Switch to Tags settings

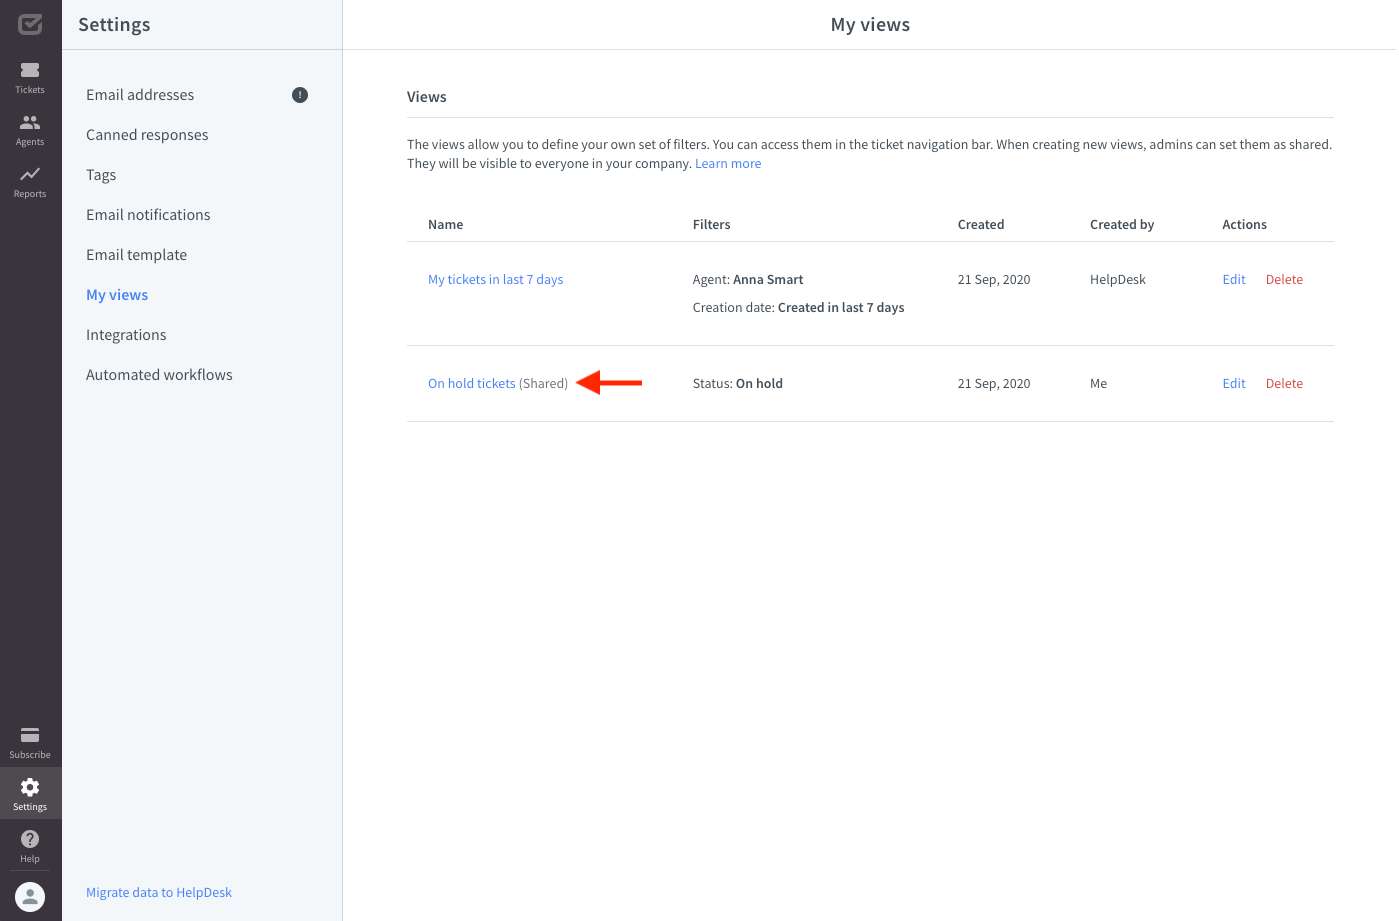100,174
